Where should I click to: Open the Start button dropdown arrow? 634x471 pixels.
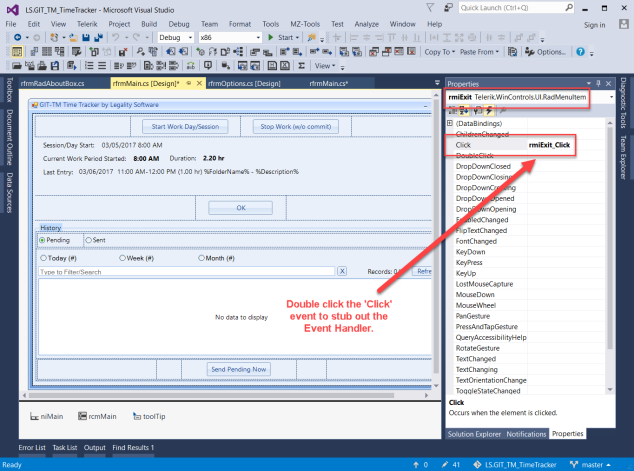tap(298, 38)
